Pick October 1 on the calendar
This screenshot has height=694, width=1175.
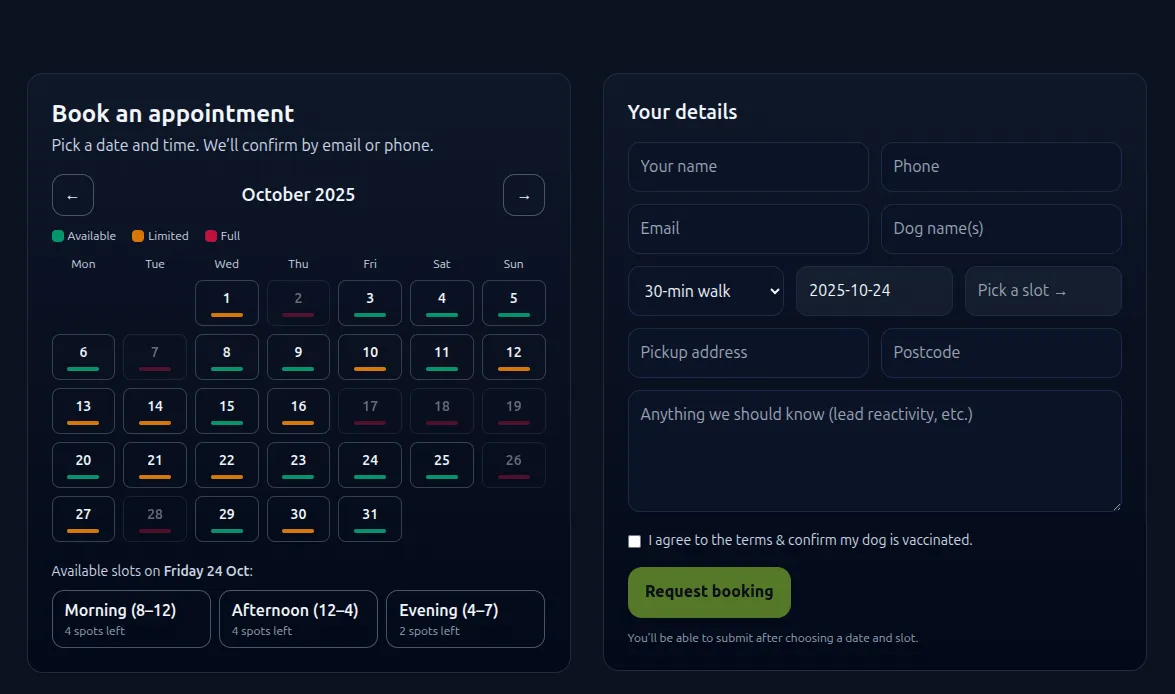227,303
